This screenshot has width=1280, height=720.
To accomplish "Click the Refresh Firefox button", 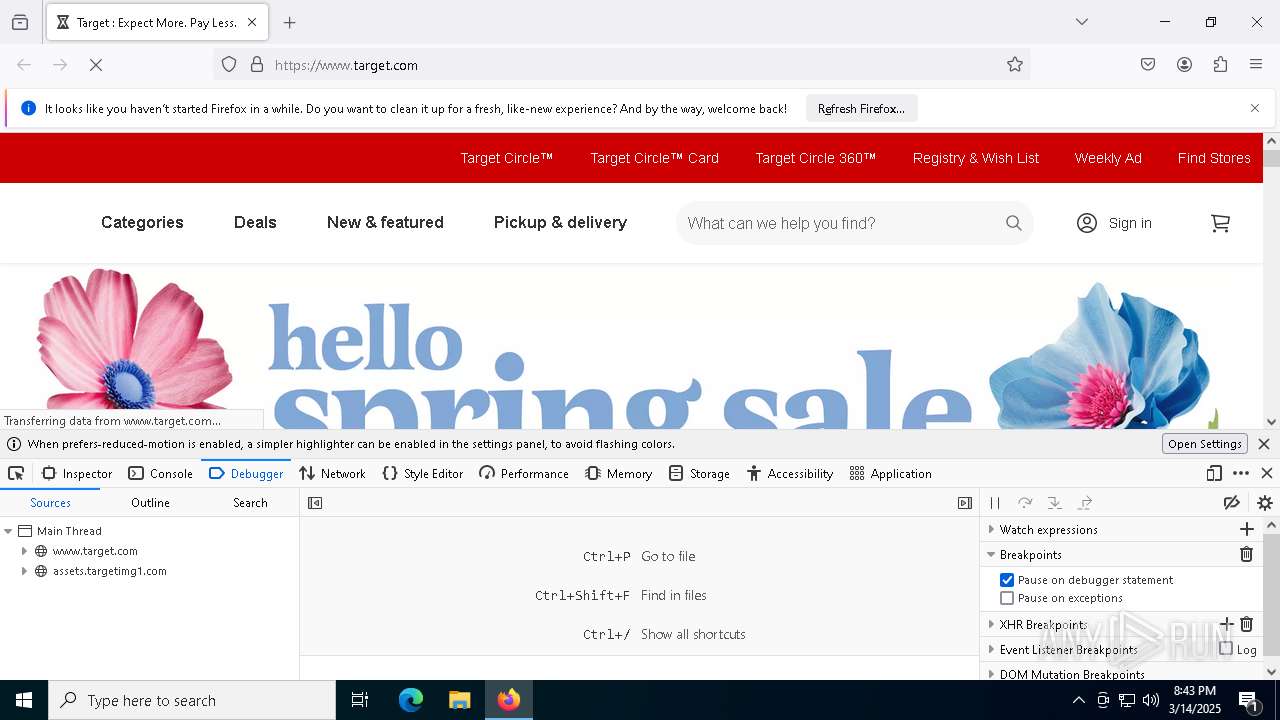I will point(861,109).
